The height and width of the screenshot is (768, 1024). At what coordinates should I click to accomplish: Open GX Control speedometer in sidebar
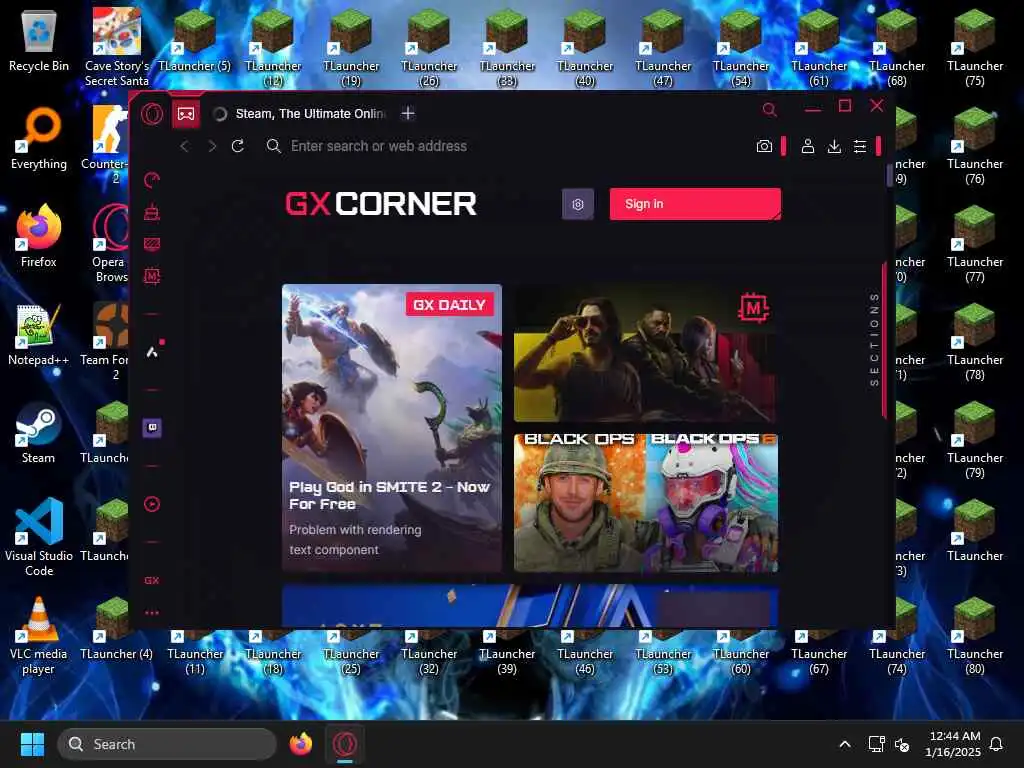click(152, 180)
